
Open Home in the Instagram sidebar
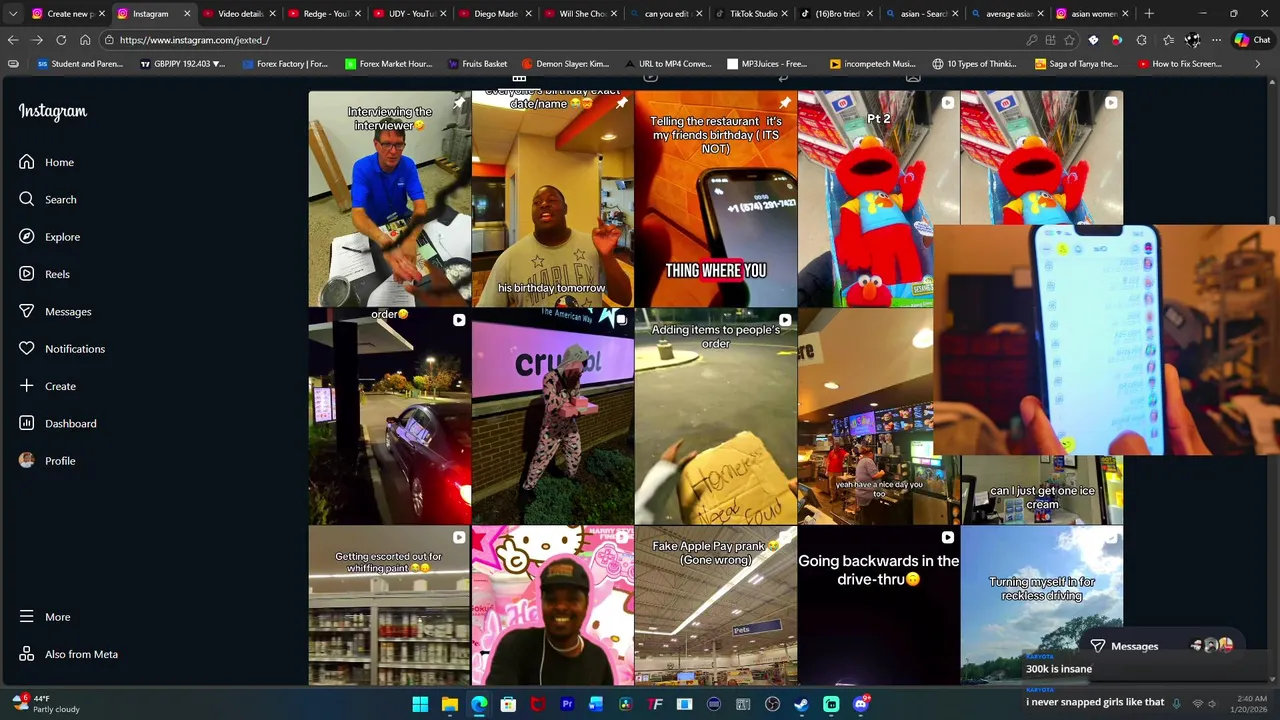point(46,162)
